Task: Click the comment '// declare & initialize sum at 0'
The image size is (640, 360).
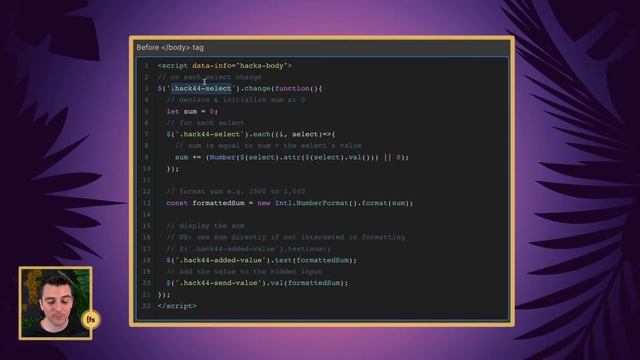Action: coord(236,100)
